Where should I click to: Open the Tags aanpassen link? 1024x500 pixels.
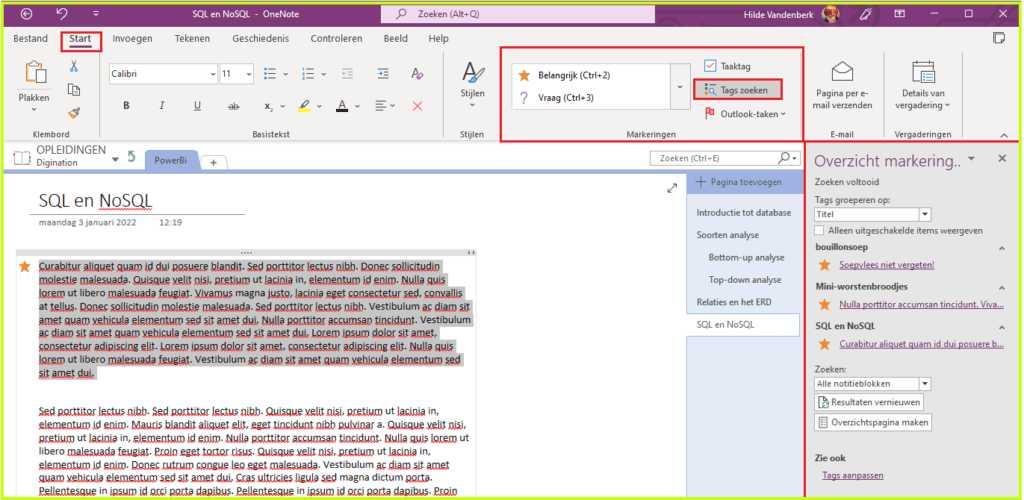853,476
